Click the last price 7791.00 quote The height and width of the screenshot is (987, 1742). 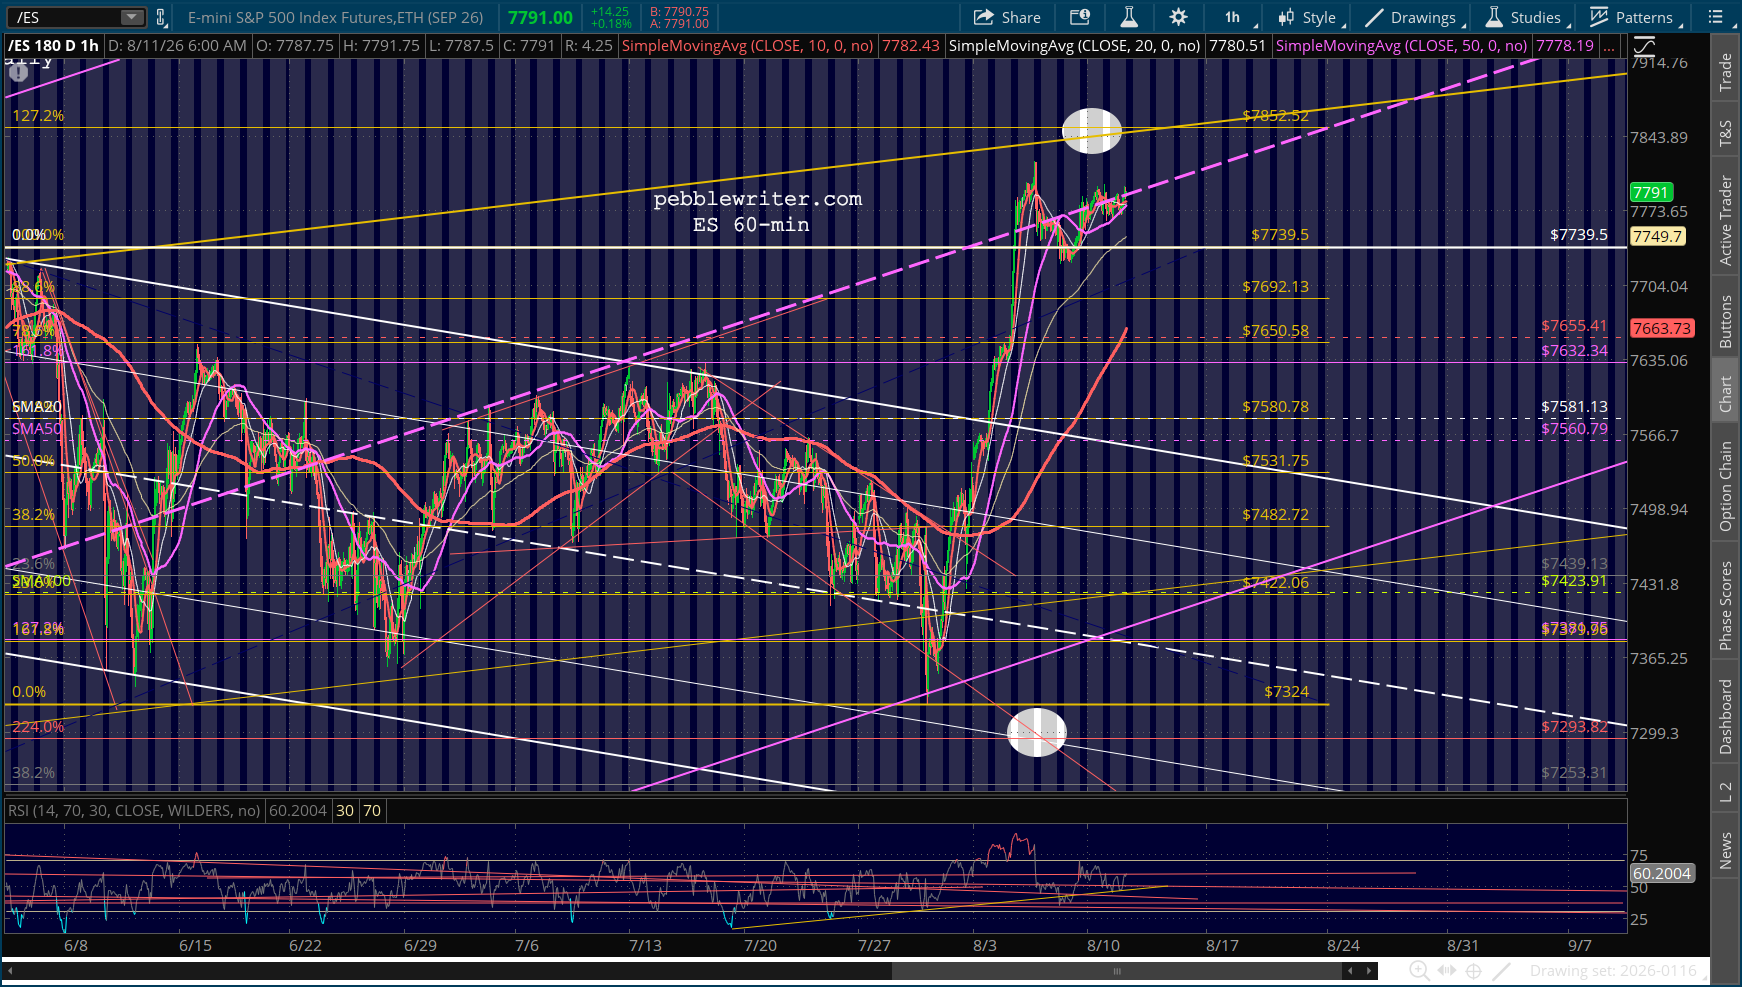[x=540, y=17]
